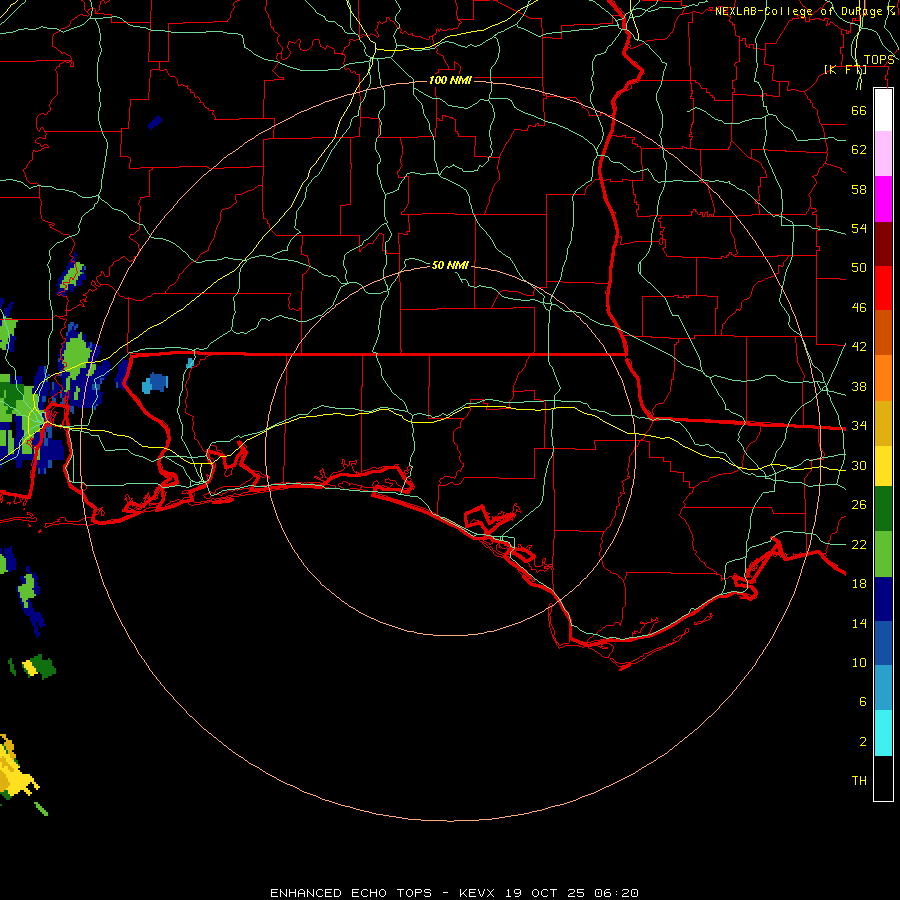Select the '42' legend value
The image size is (900, 900).
pyautogui.click(x=859, y=347)
